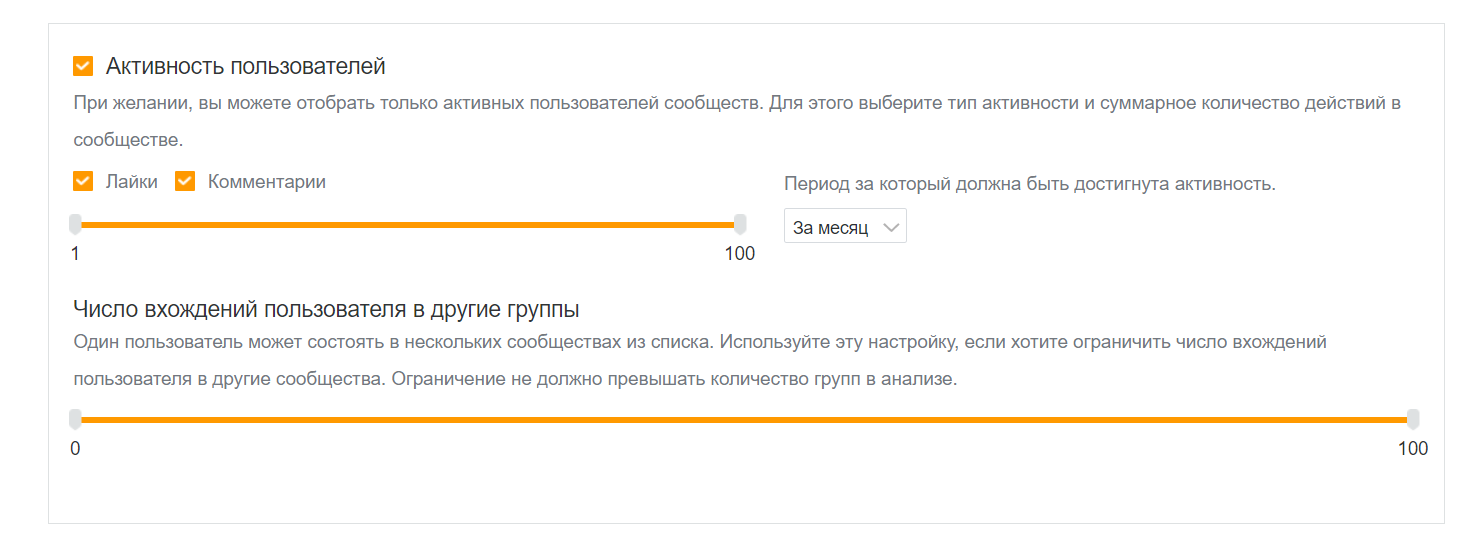Click the Лайки label text
1464x544 pixels.
pos(131,182)
